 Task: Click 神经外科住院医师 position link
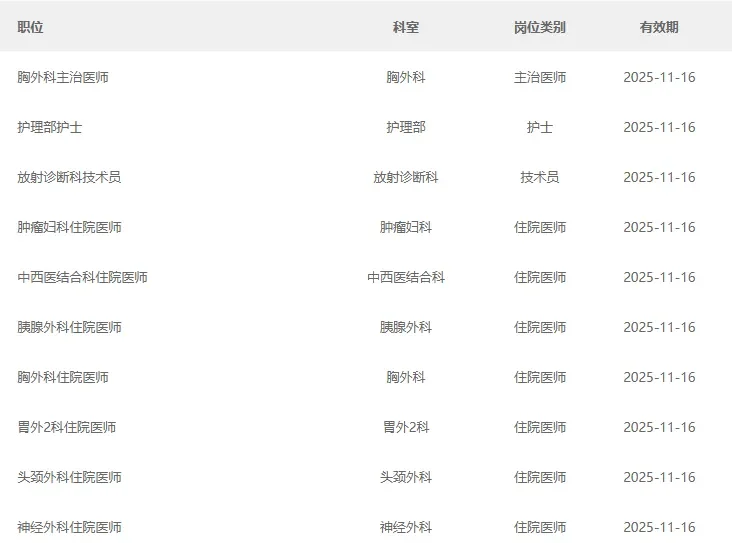click(x=69, y=527)
